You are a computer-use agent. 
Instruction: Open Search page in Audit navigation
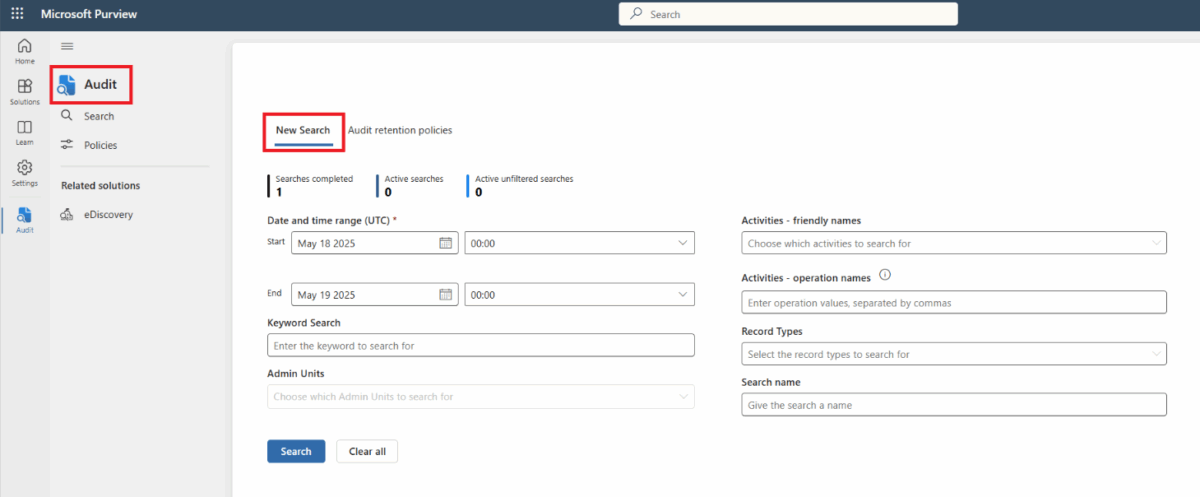(99, 116)
